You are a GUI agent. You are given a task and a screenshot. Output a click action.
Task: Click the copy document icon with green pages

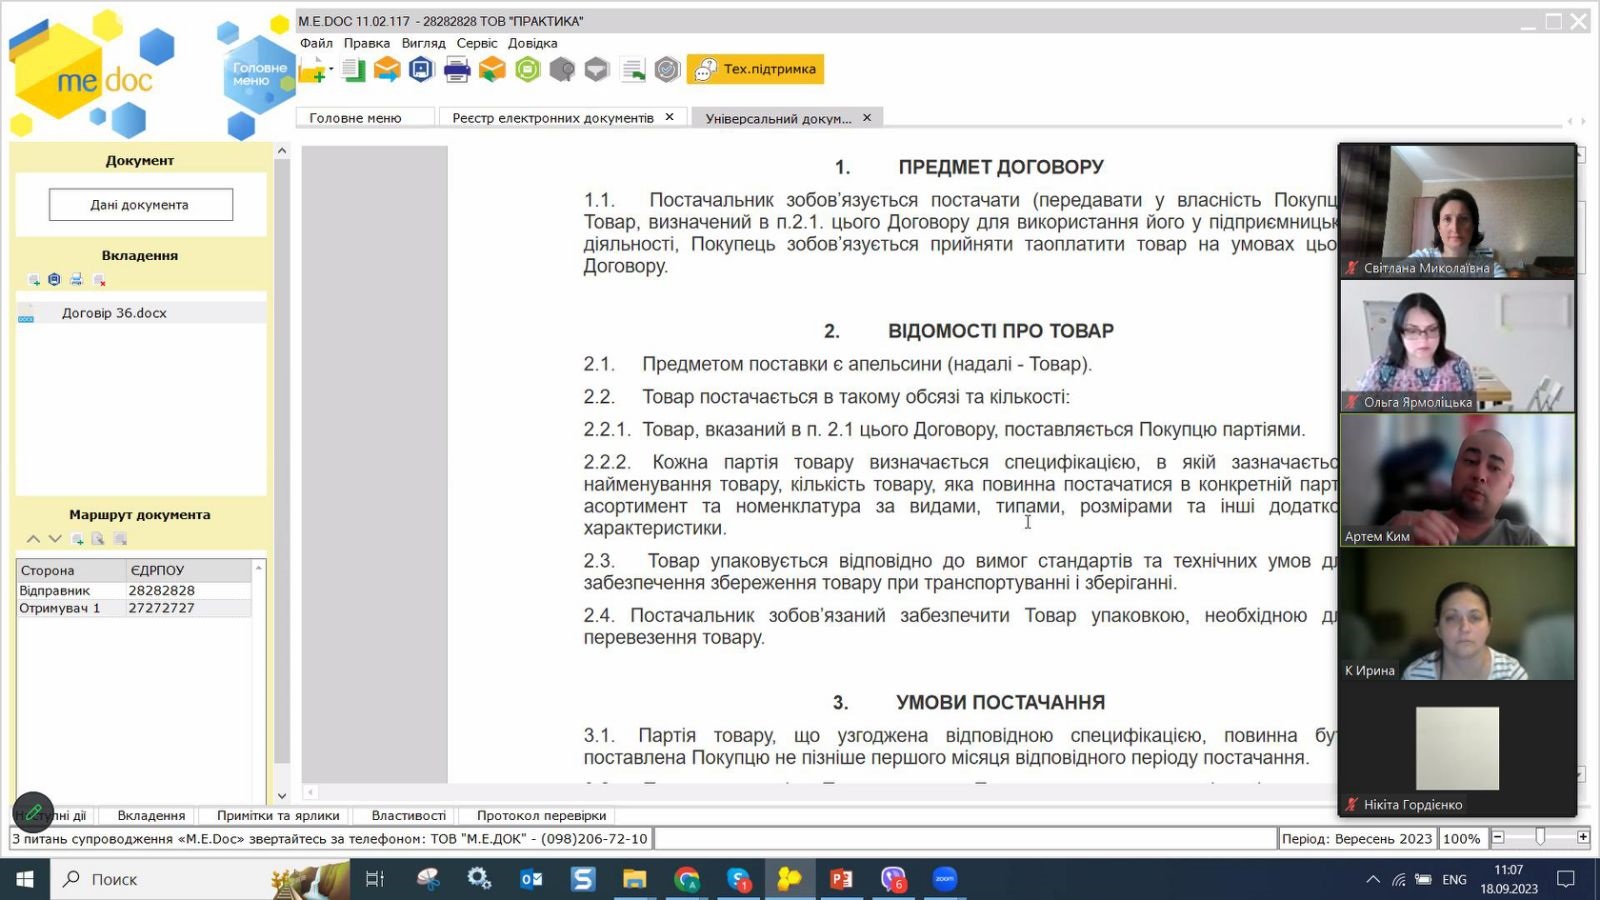(353, 69)
